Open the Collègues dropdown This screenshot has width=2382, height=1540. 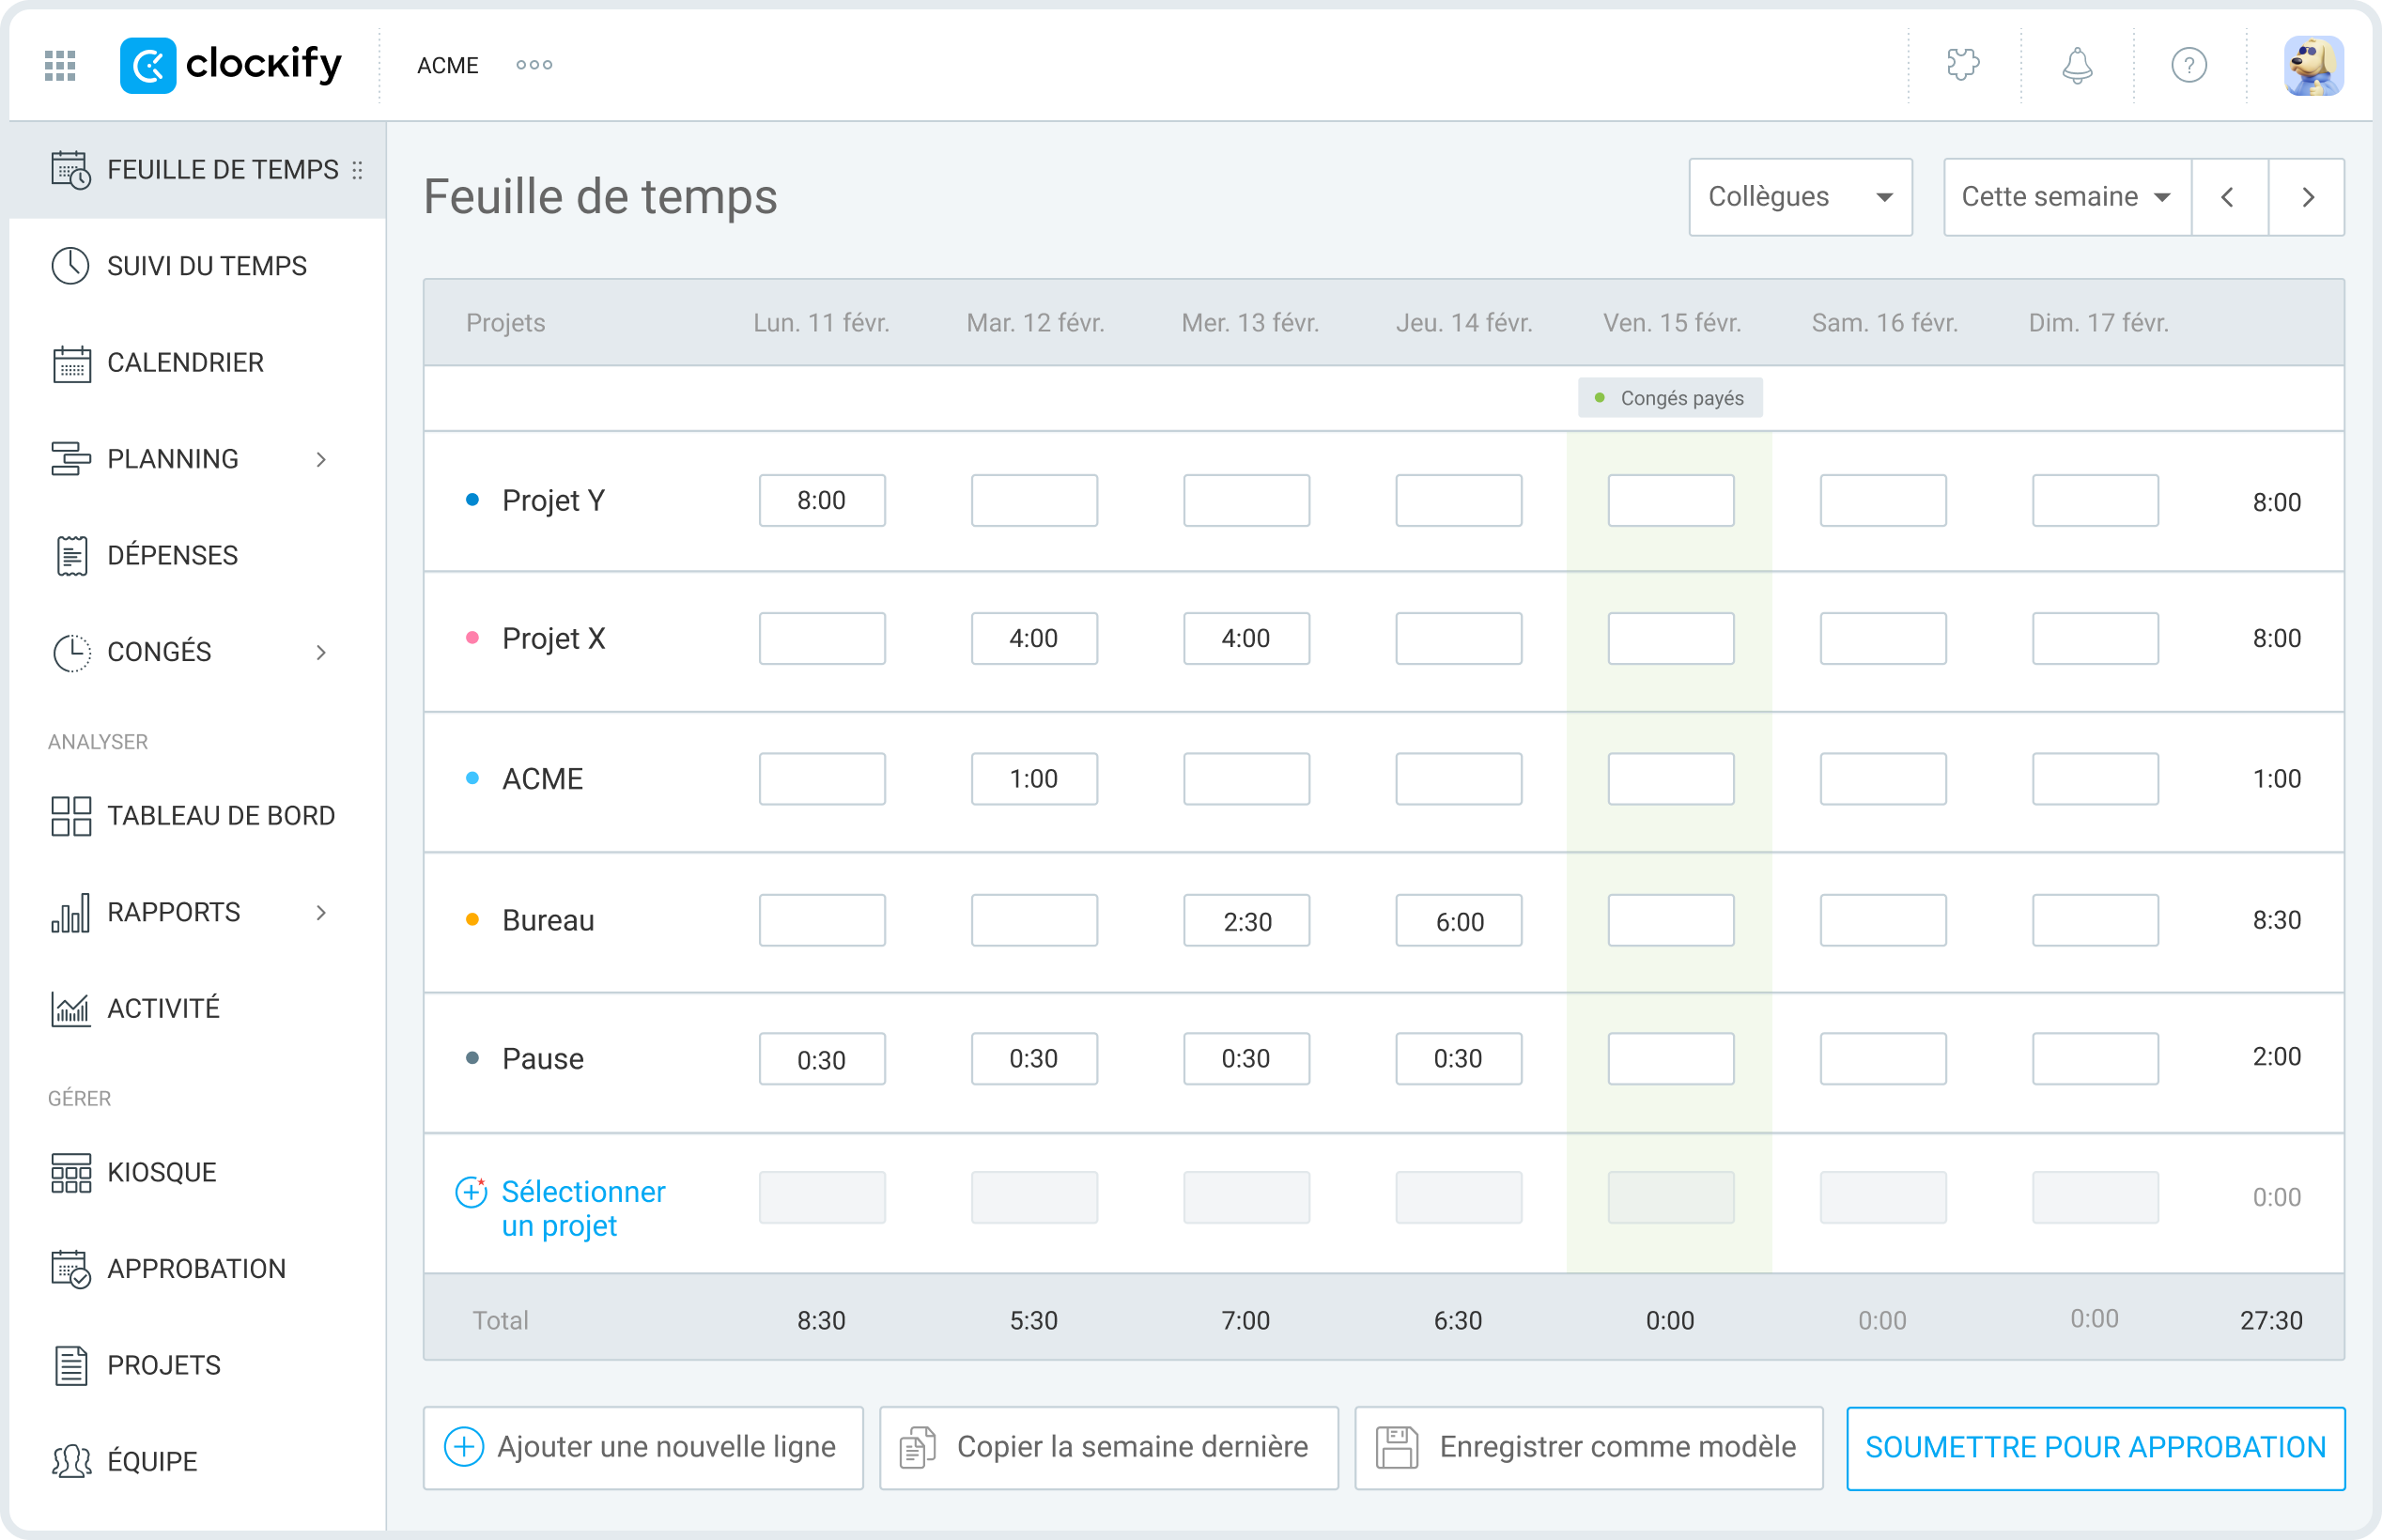point(1799,196)
